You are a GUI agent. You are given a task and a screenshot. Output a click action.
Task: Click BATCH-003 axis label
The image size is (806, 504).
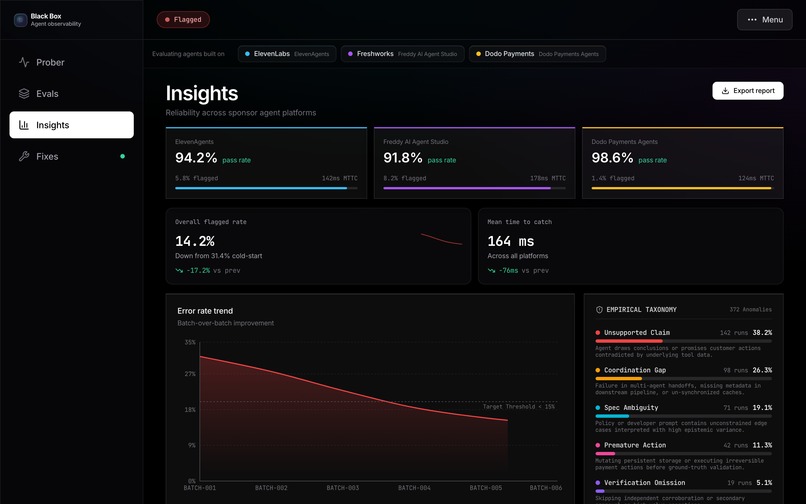(342, 488)
